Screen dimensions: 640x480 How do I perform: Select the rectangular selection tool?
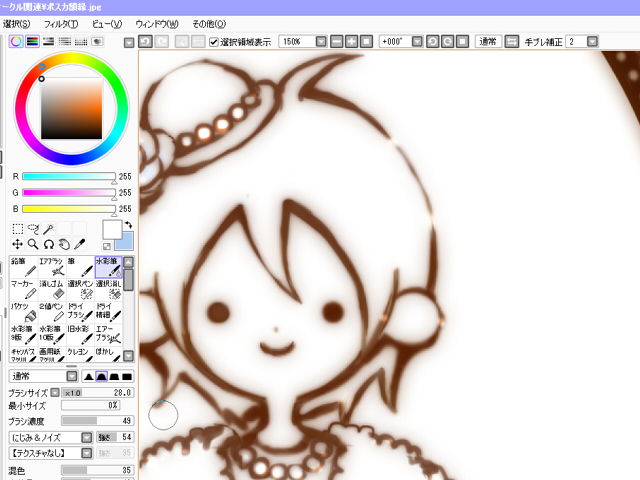pos(18,229)
